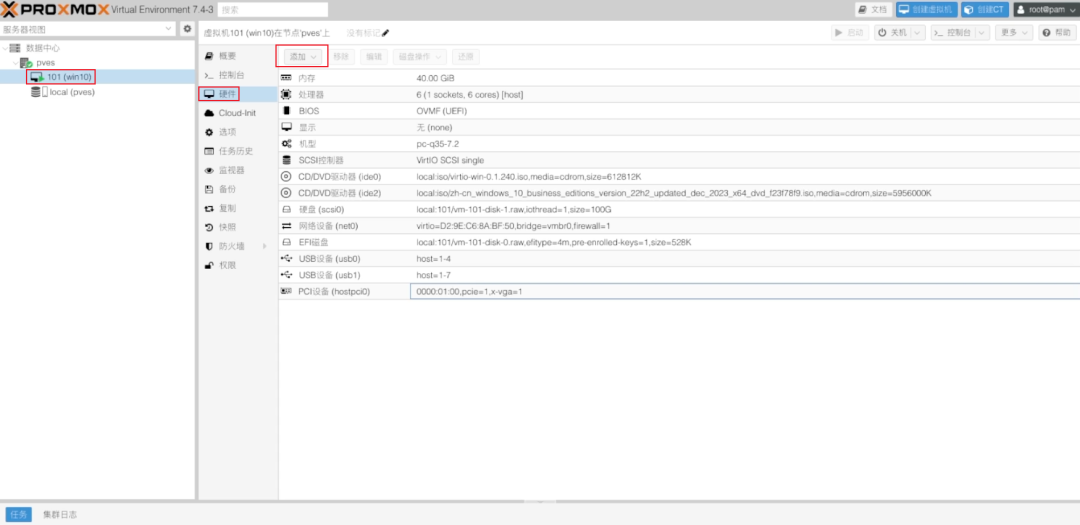Collapse the pves node in the tree
The height and width of the screenshot is (525, 1080).
pyautogui.click(x=14, y=62)
